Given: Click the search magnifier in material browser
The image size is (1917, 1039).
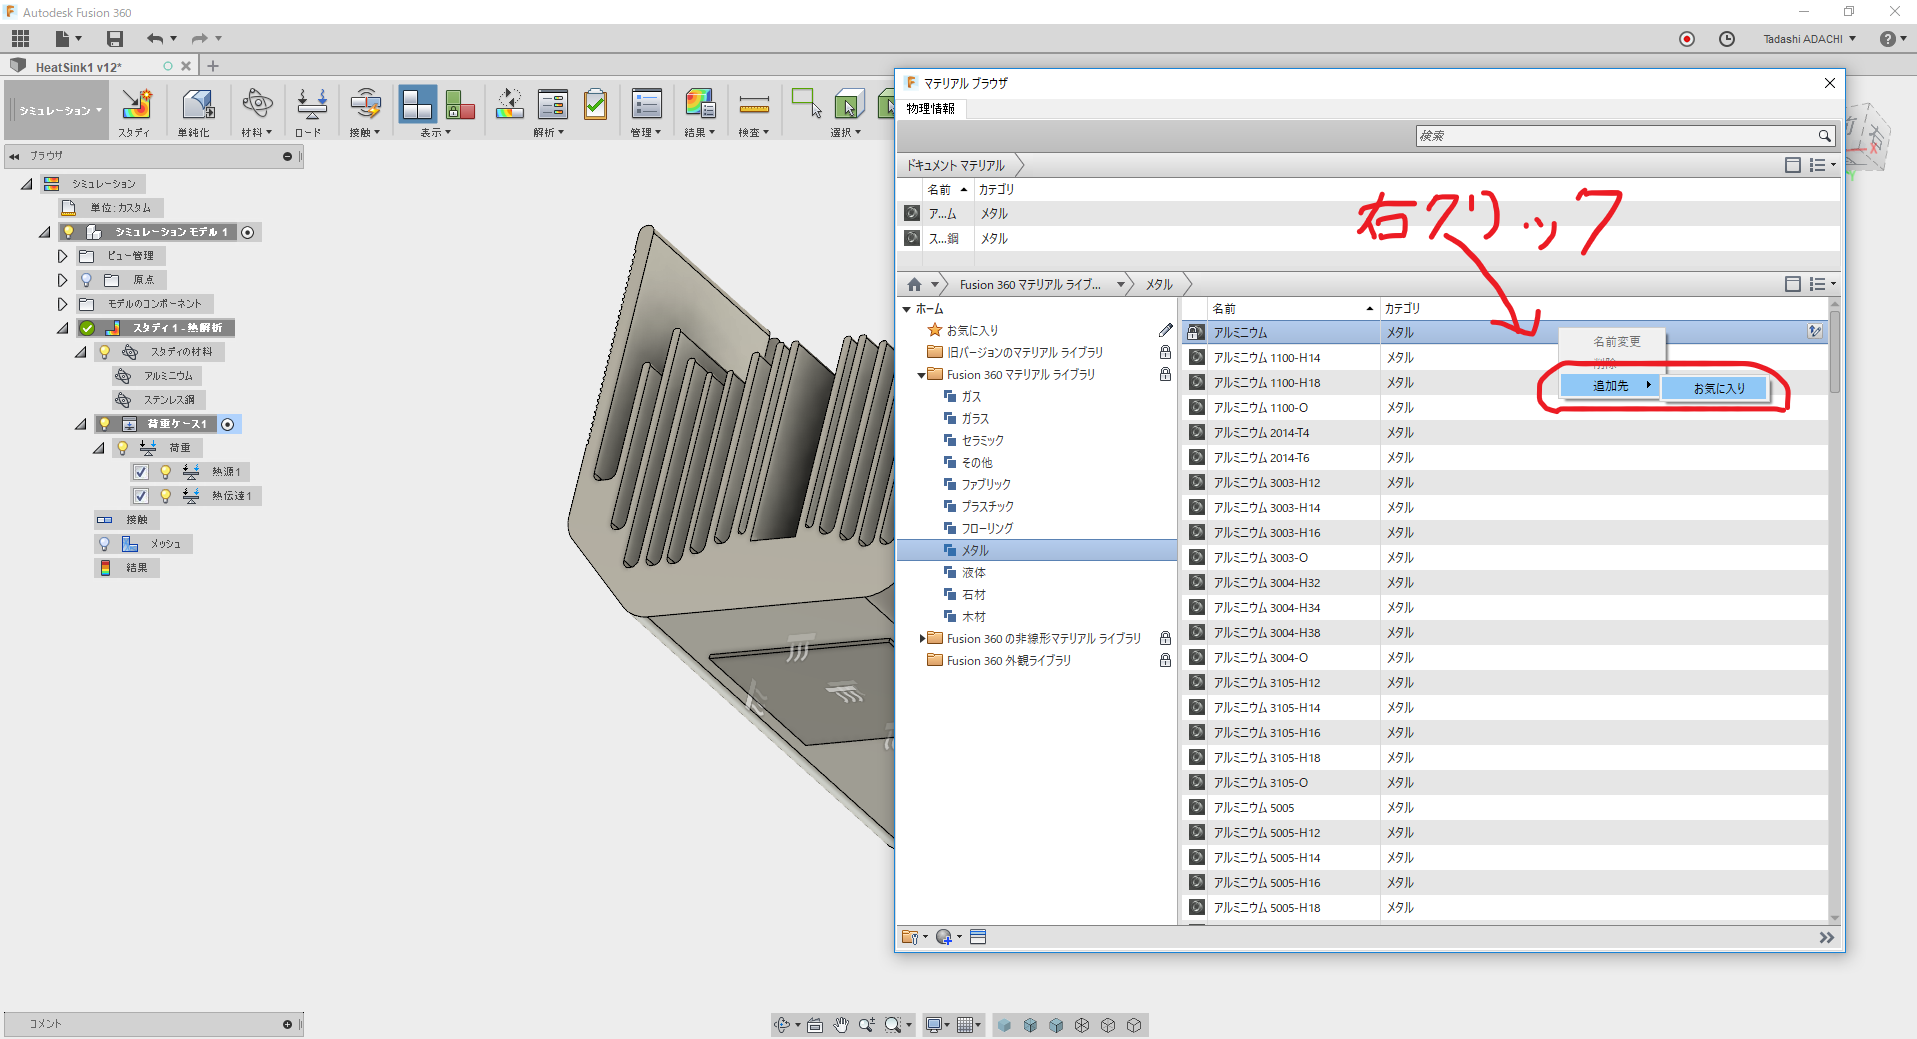Looking at the screenshot, I should point(1824,136).
